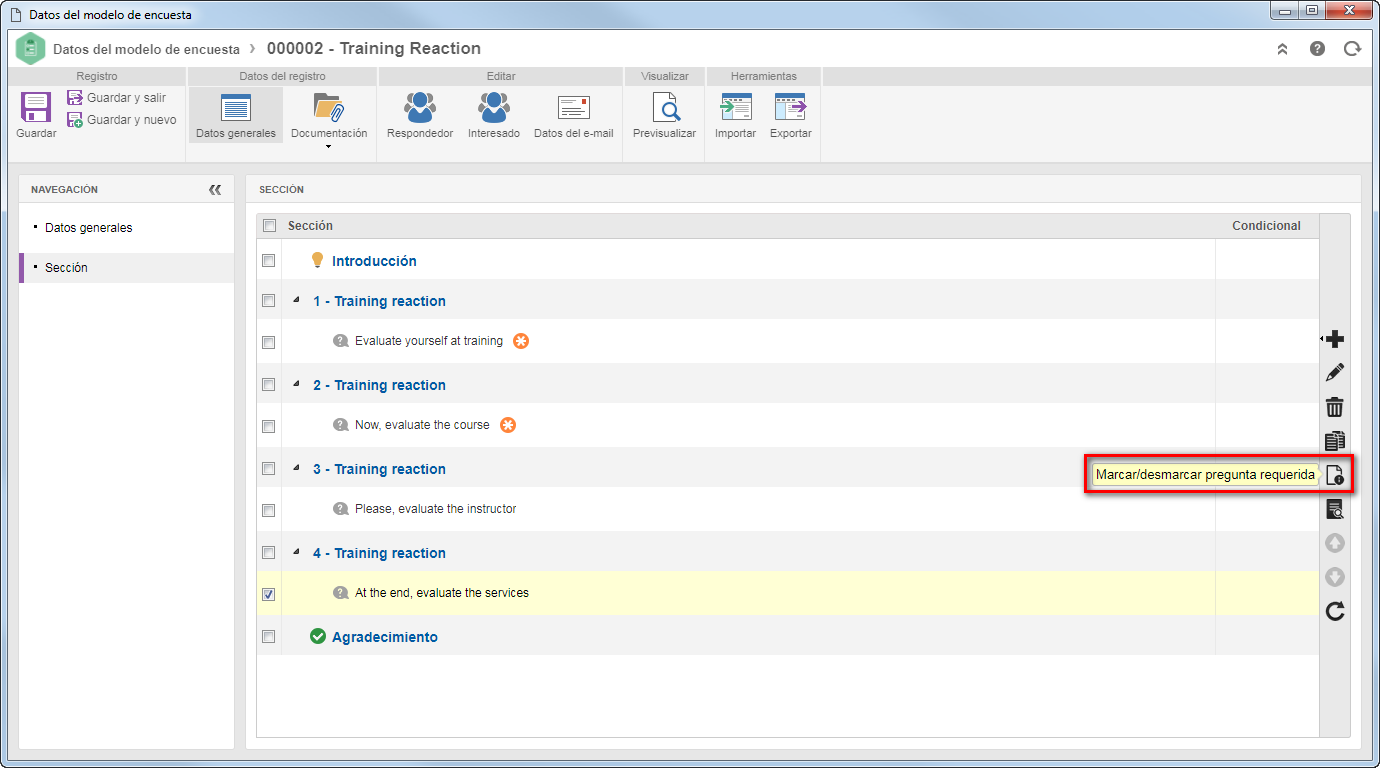Collapse 3 - Training reaction triangle
Viewport: 1380px width, 768px height.
pos(296,468)
